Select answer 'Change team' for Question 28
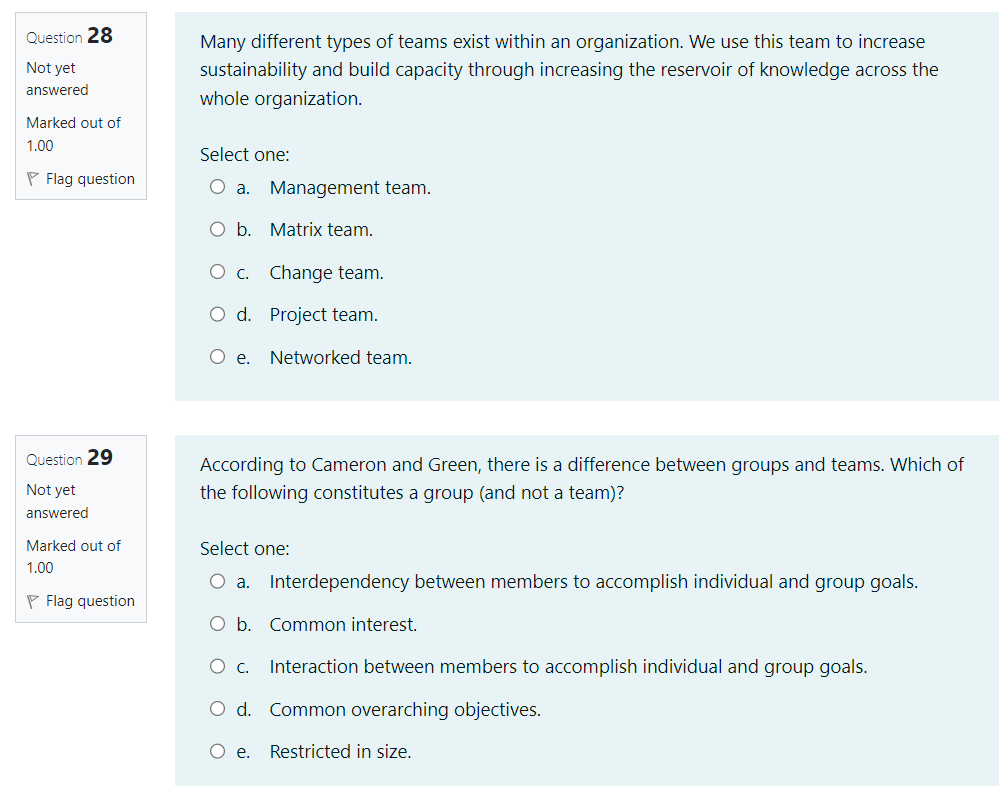The width and height of the screenshot is (1008, 786). tap(217, 271)
